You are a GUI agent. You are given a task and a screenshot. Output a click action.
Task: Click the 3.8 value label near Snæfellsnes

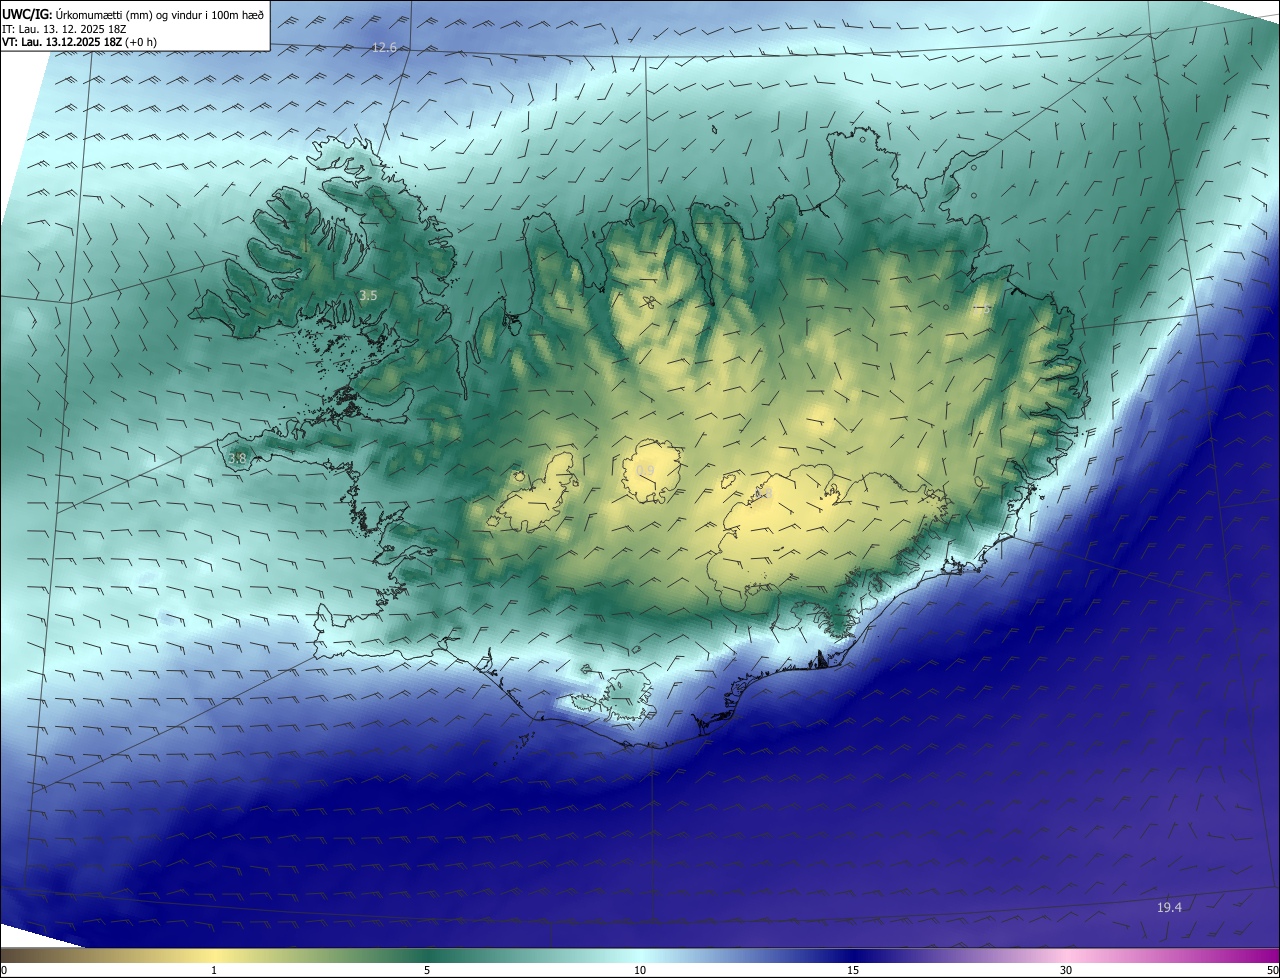[x=237, y=459]
